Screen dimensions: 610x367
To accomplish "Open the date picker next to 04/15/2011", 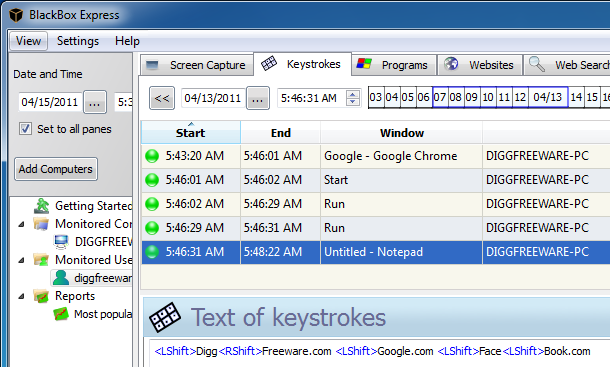I will (95, 102).
